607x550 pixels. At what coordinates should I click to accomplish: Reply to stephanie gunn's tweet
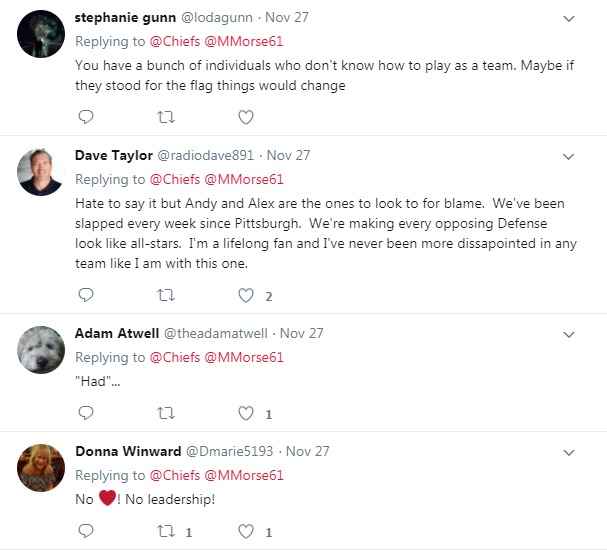(85, 117)
